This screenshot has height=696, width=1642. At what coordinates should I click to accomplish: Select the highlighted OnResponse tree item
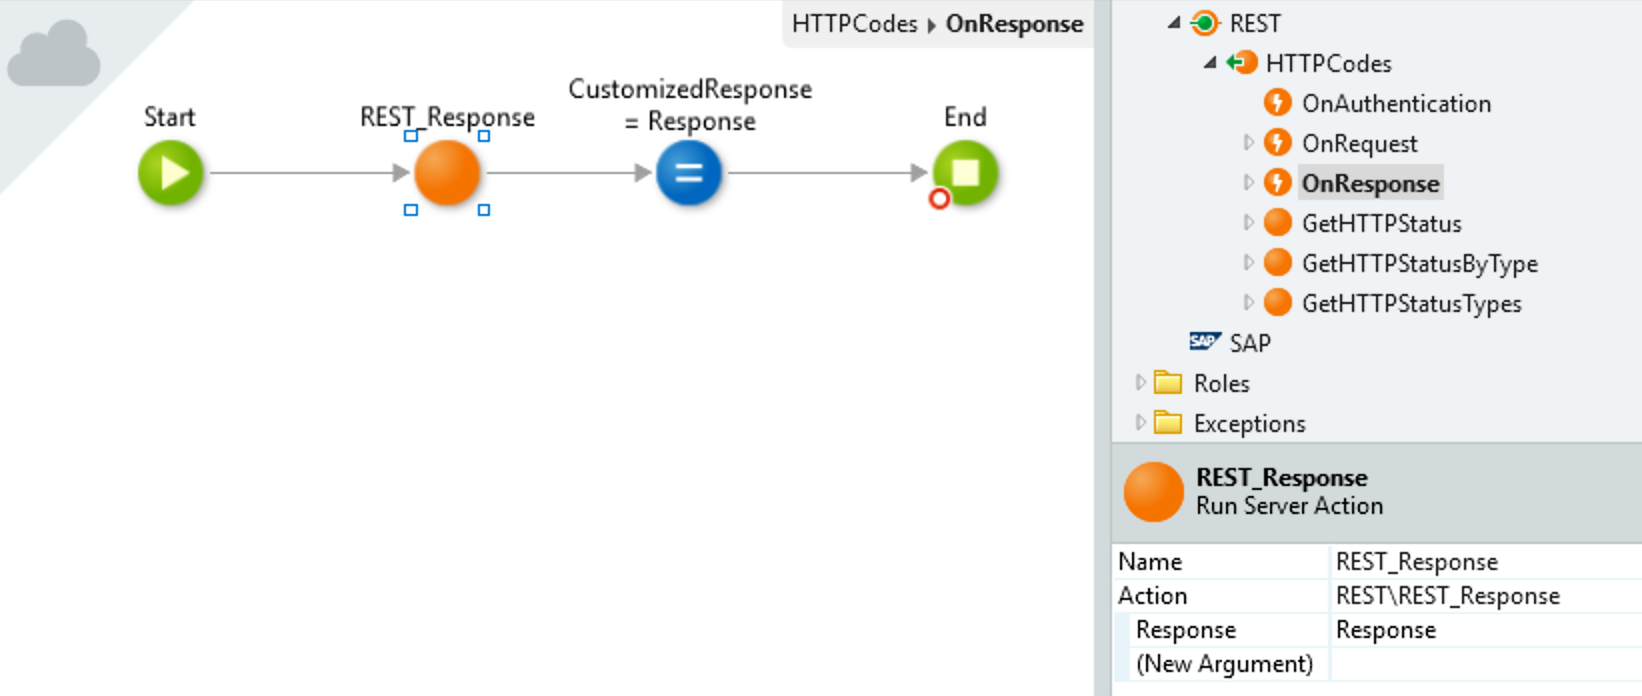point(1370,183)
